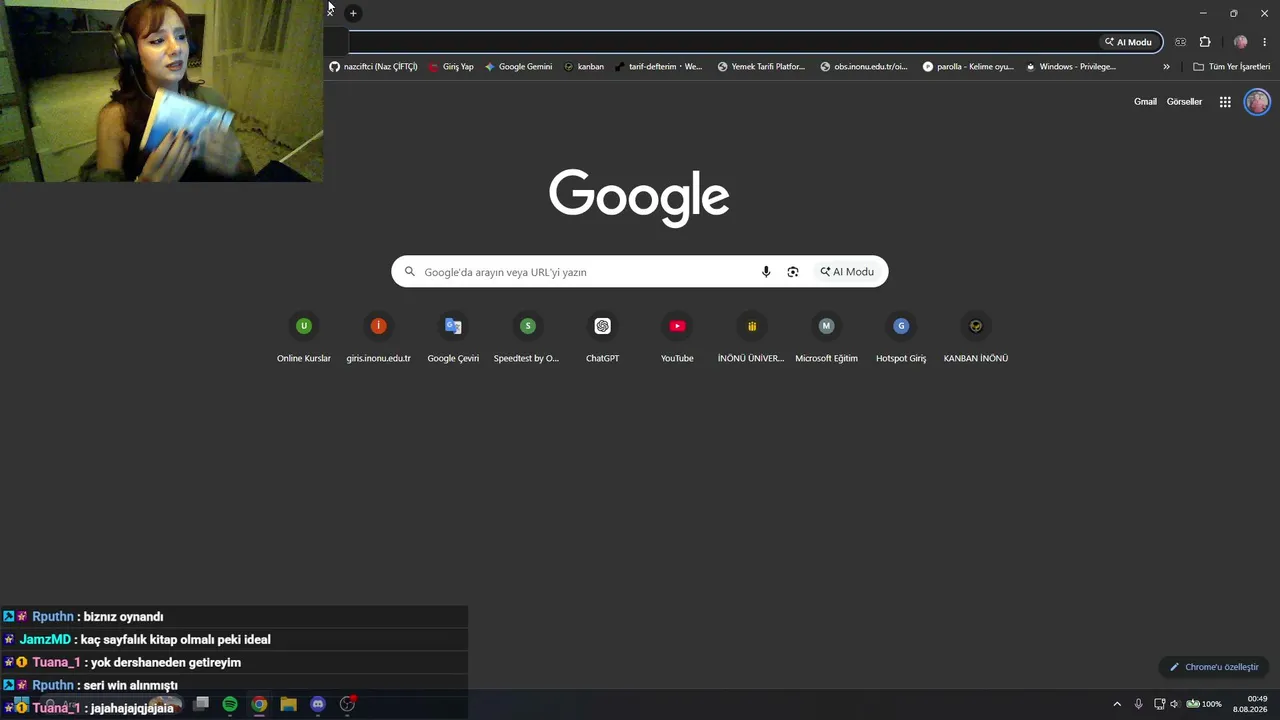Open the Yemek Tarifi Platfor... bookmark
This screenshot has width=1280, height=720.
point(761,67)
